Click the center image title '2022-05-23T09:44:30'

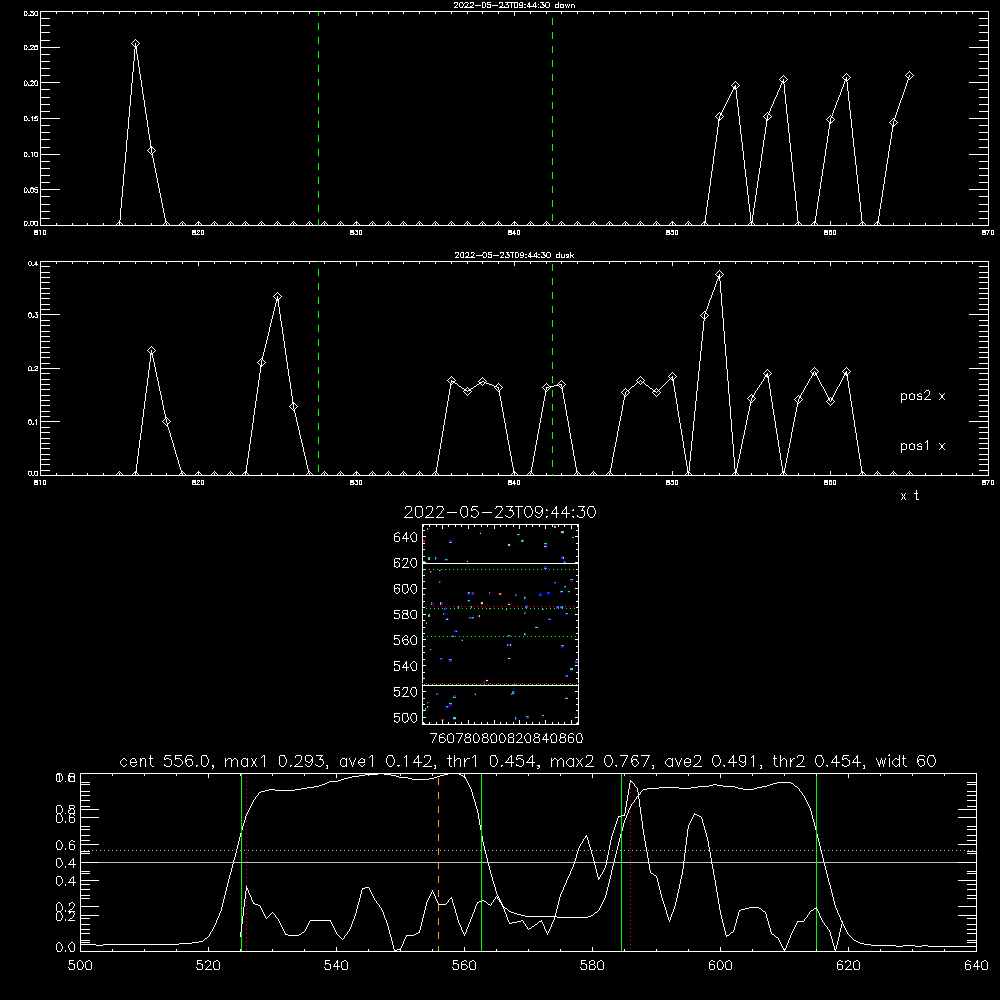pyautogui.click(x=500, y=512)
